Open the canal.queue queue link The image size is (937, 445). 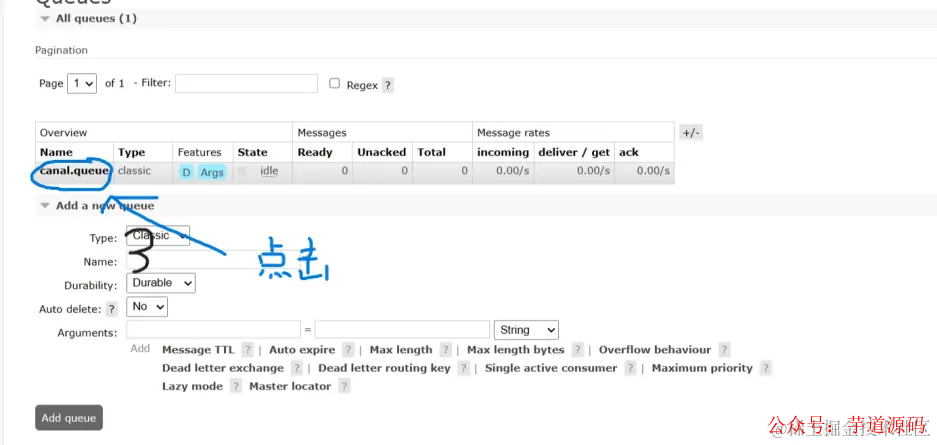click(x=74, y=171)
